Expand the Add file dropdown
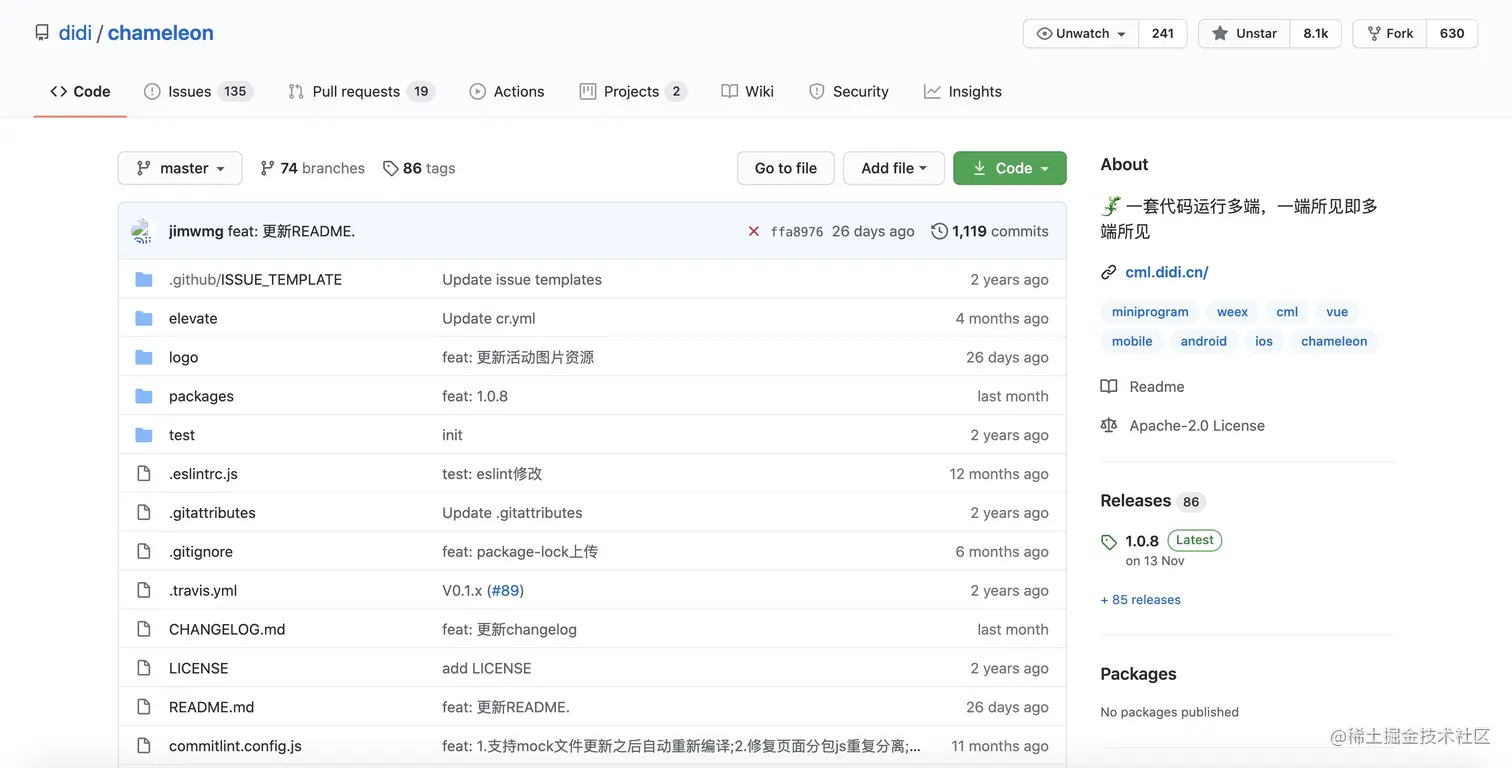 coord(894,168)
